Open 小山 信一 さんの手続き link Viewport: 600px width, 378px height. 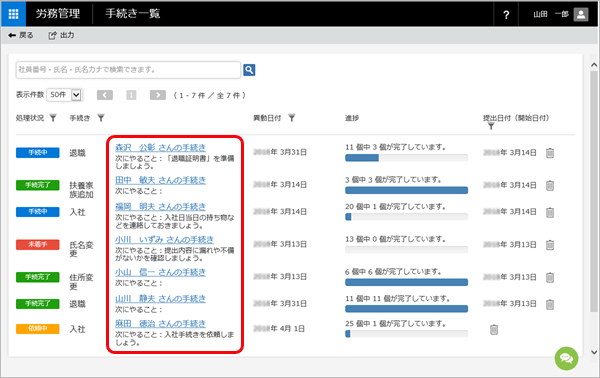160,272
